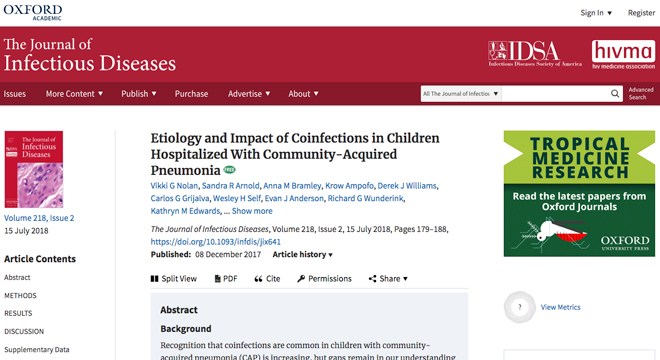
Task: Open the search scope dropdown
Action: click(461, 93)
